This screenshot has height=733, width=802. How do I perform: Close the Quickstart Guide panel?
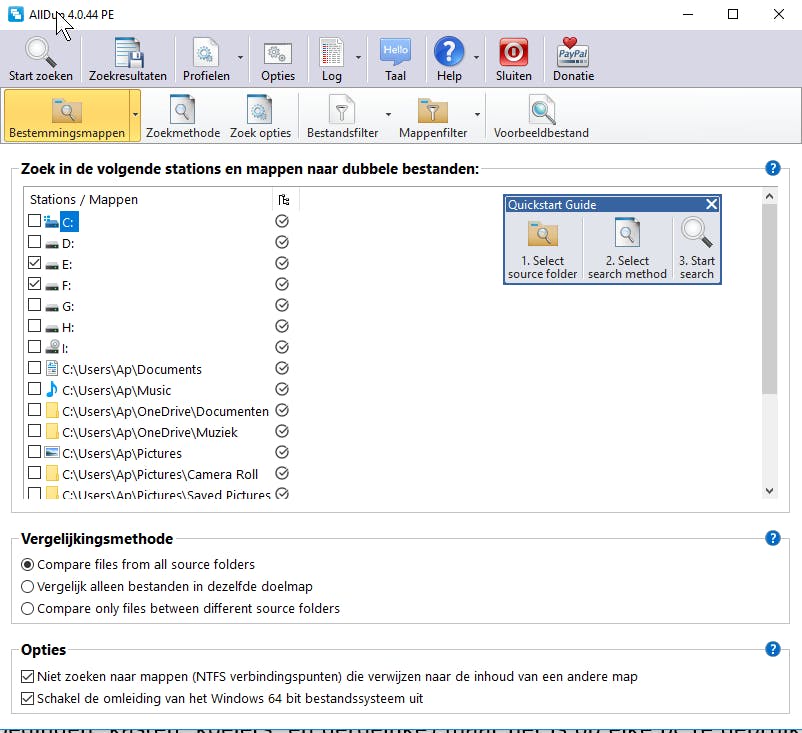tap(711, 204)
